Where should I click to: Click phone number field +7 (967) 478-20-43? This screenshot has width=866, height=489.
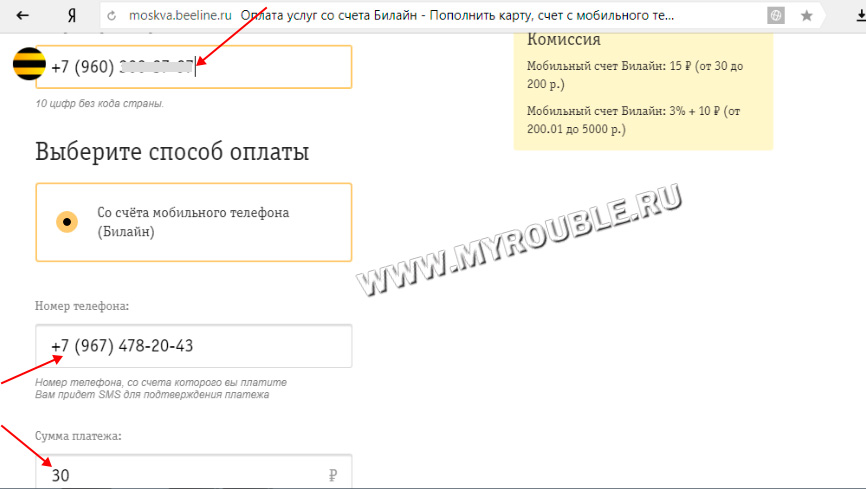[193, 346]
